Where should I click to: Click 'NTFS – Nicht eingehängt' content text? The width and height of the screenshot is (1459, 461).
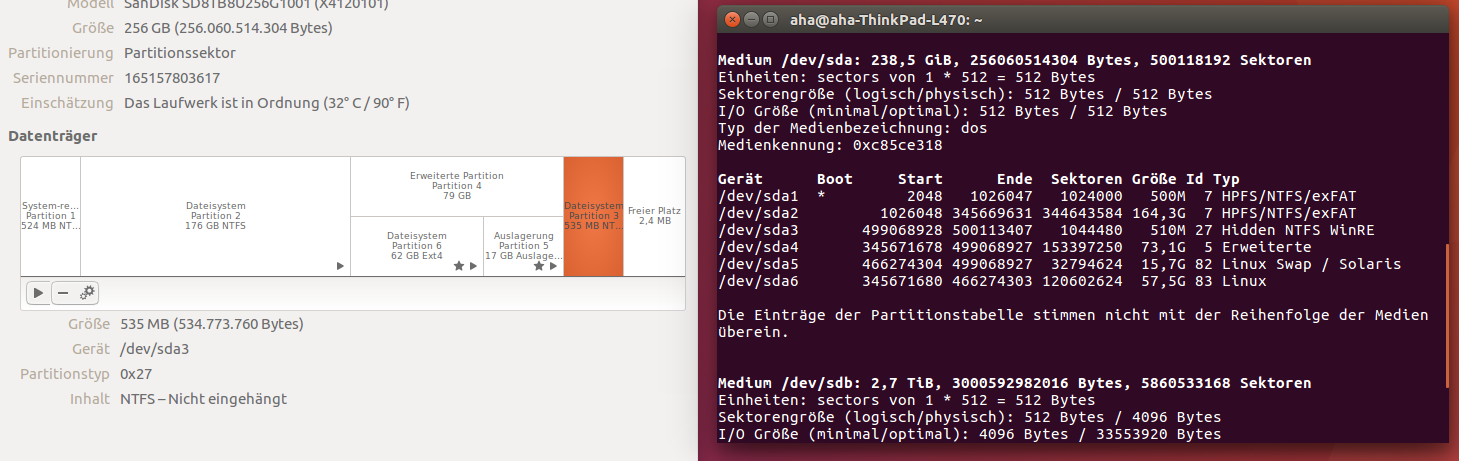click(x=203, y=399)
